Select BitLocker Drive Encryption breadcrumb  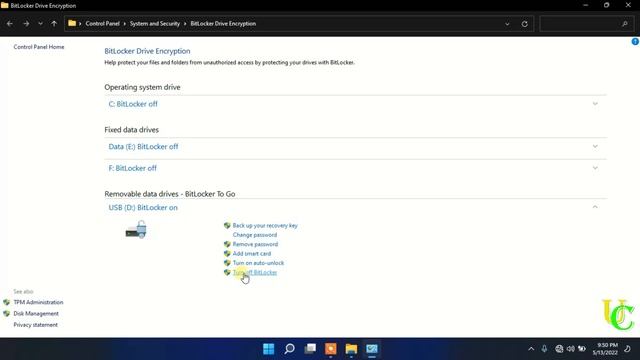pyautogui.click(x=223, y=24)
